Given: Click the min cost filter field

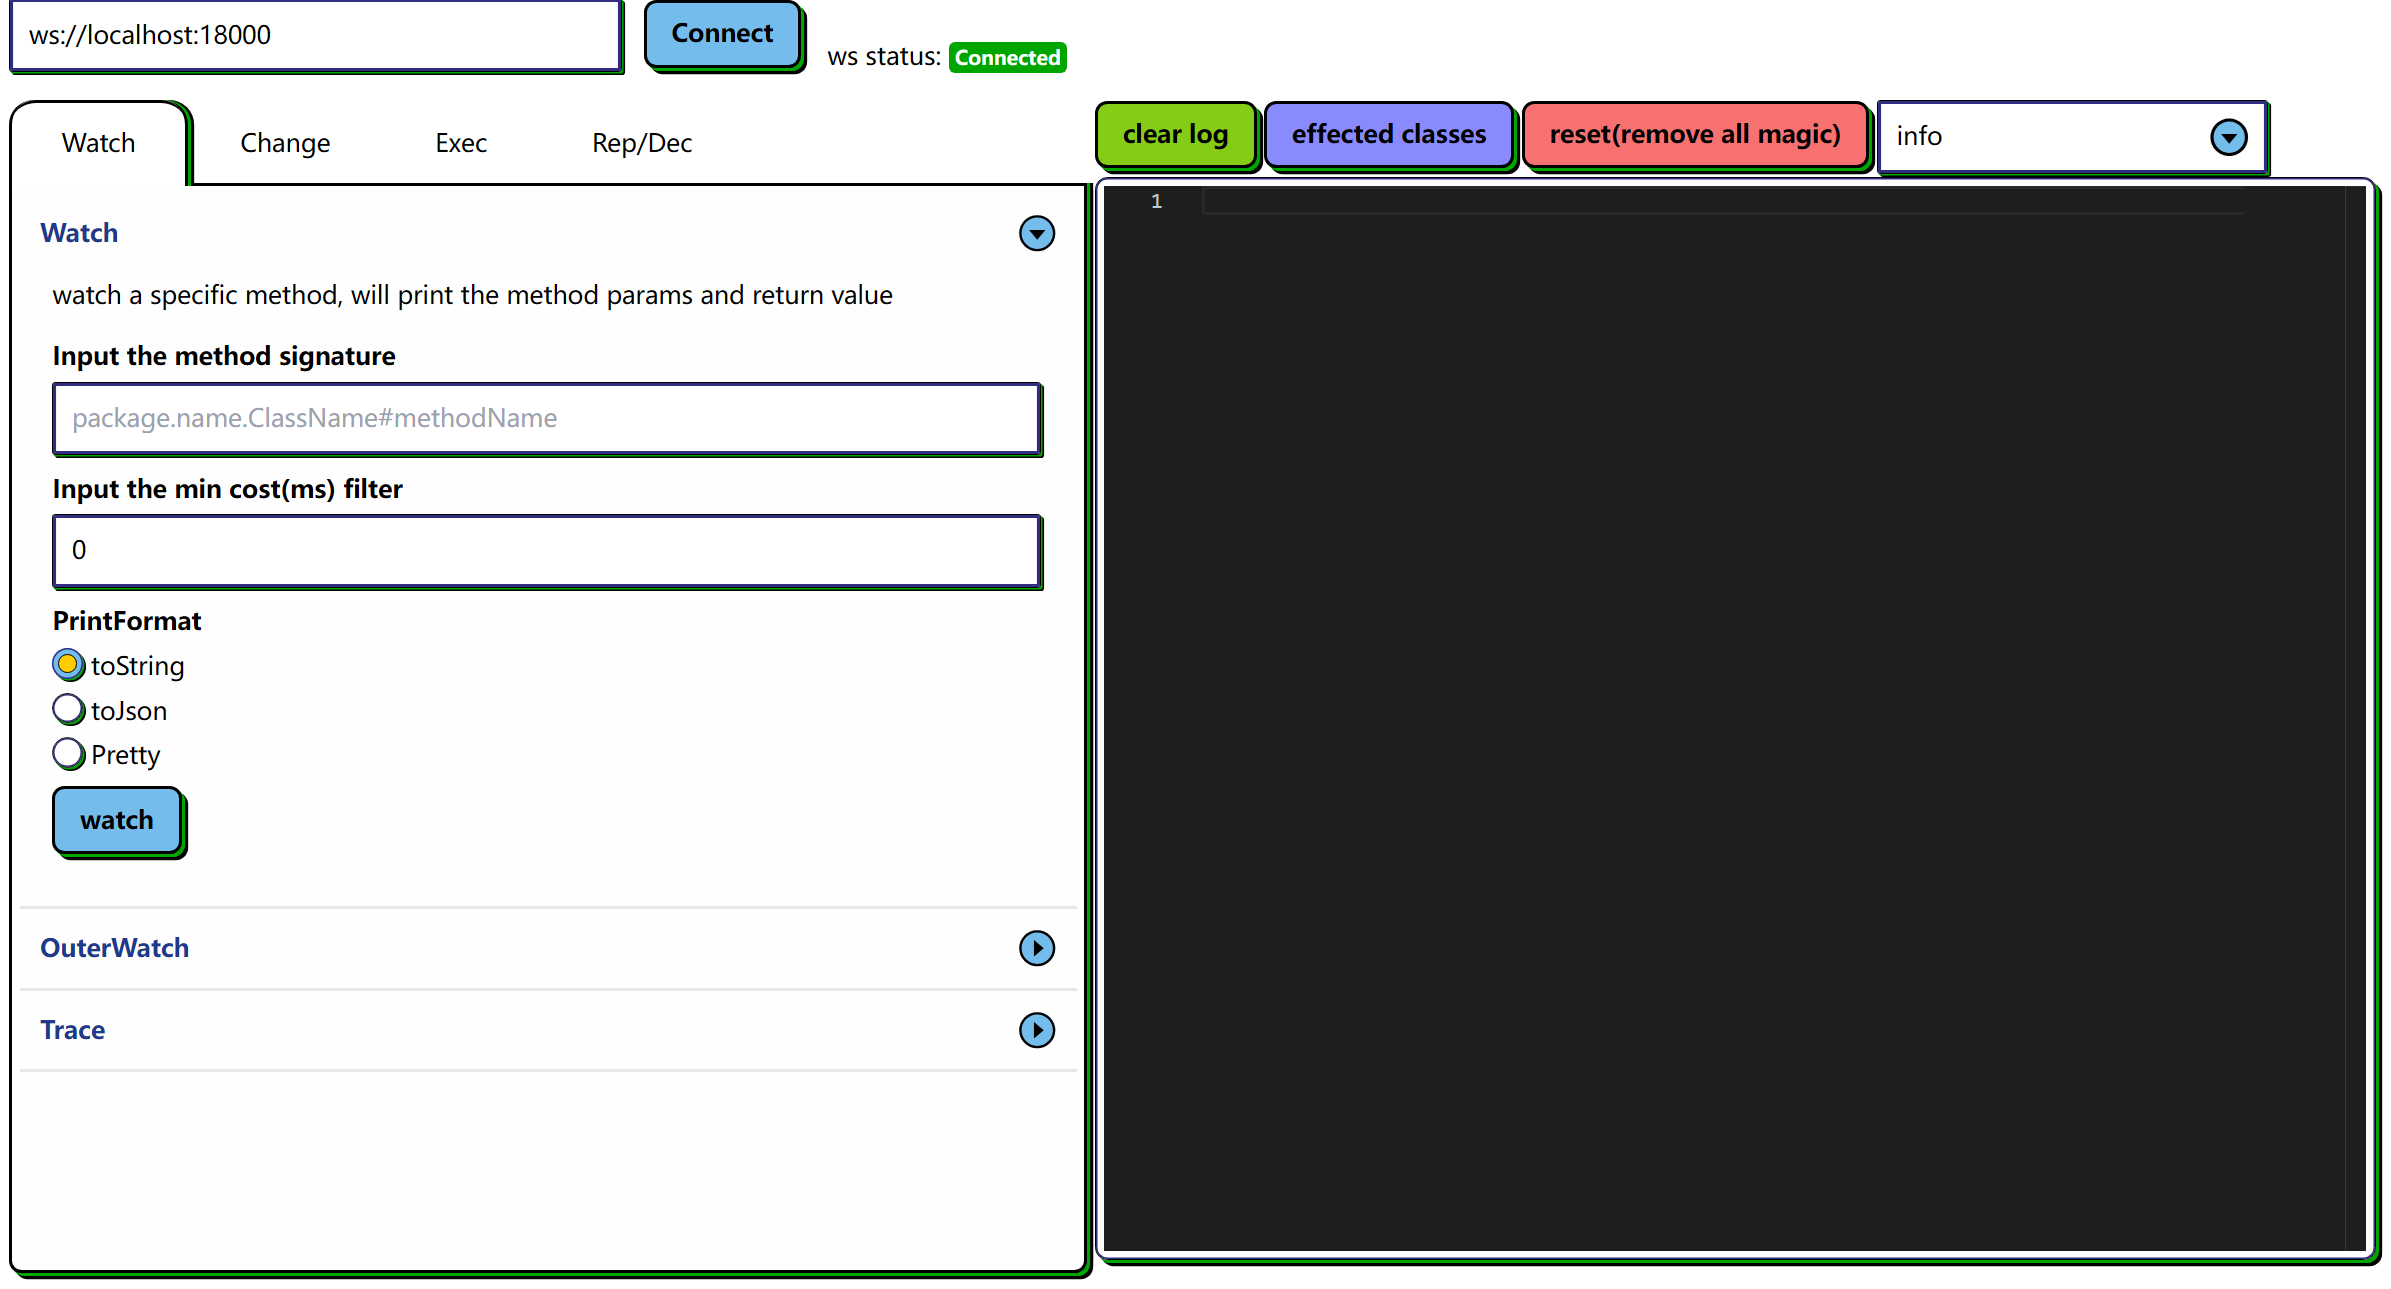Looking at the screenshot, I should point(546,550).
